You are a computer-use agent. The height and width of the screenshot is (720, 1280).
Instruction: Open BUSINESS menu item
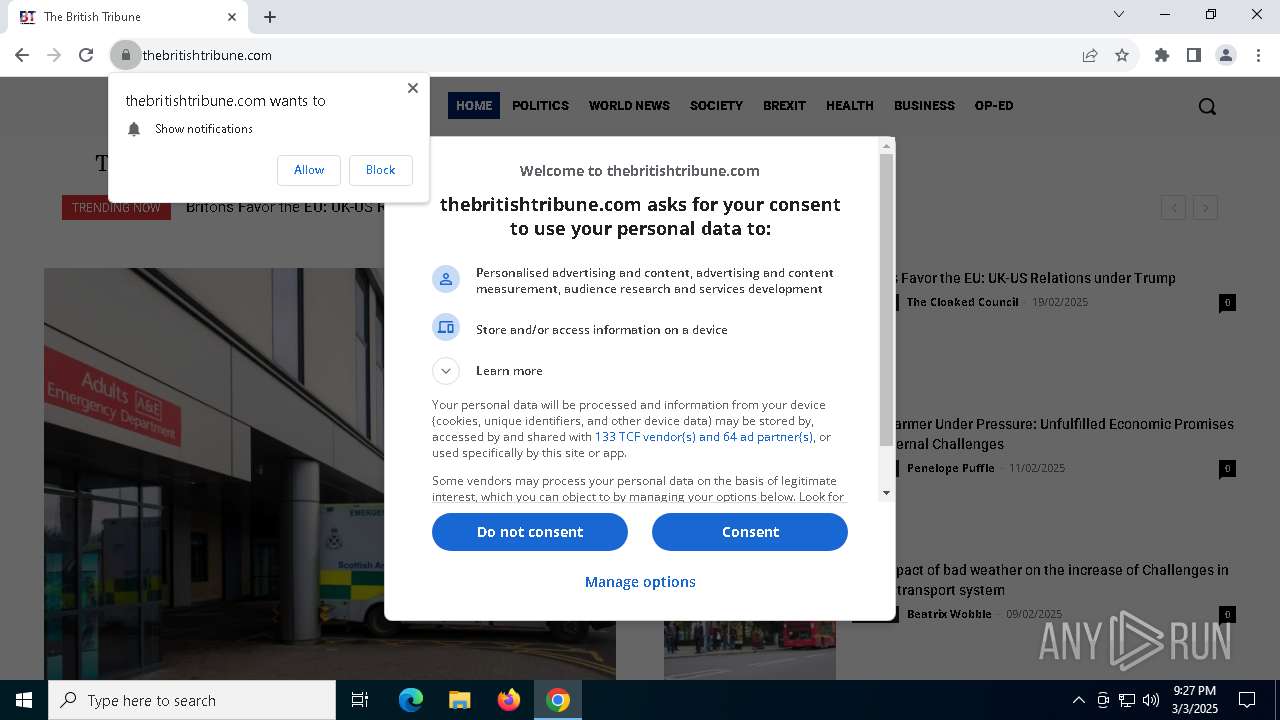(924, 105)
